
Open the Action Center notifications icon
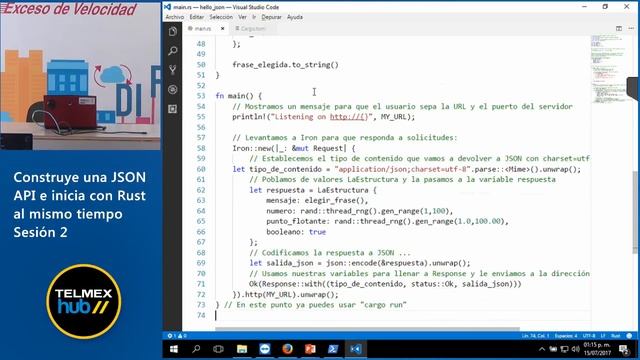click(x=624, y=349)
